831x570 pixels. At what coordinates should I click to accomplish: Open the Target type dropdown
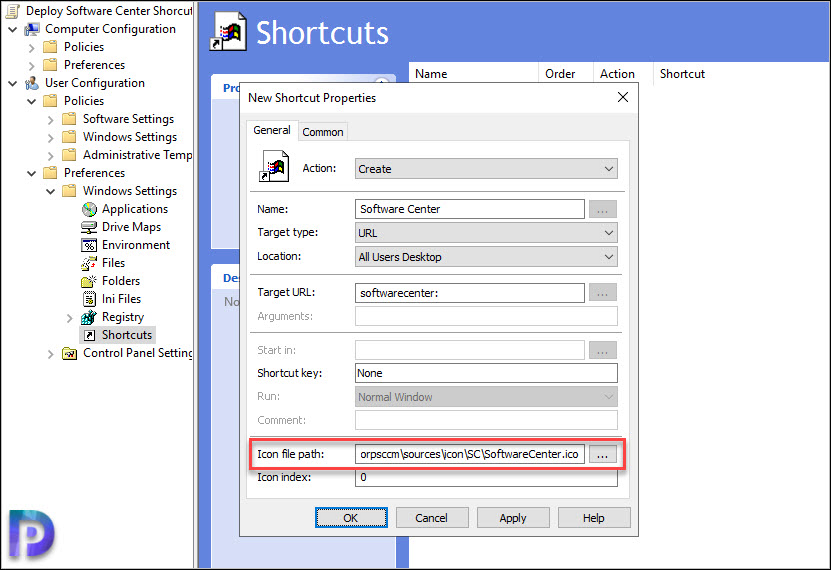pyautogui.click(x=486, y=233)
